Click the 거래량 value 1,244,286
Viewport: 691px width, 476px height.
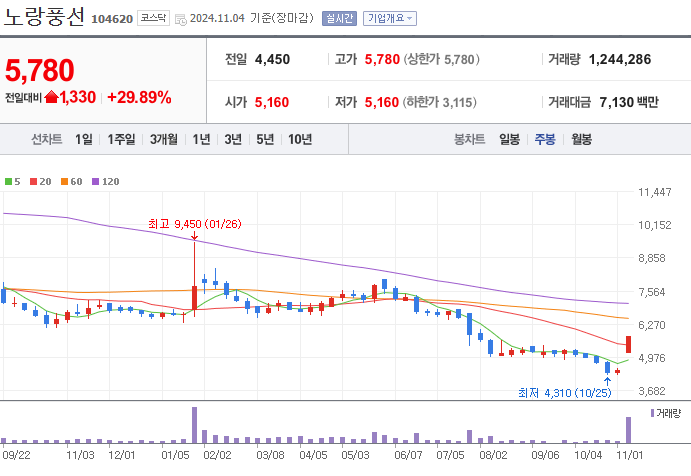coord(620,60)
